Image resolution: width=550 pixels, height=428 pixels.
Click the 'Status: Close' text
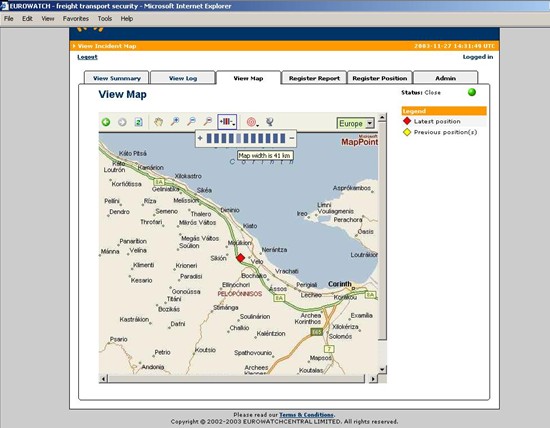point(421,93)
